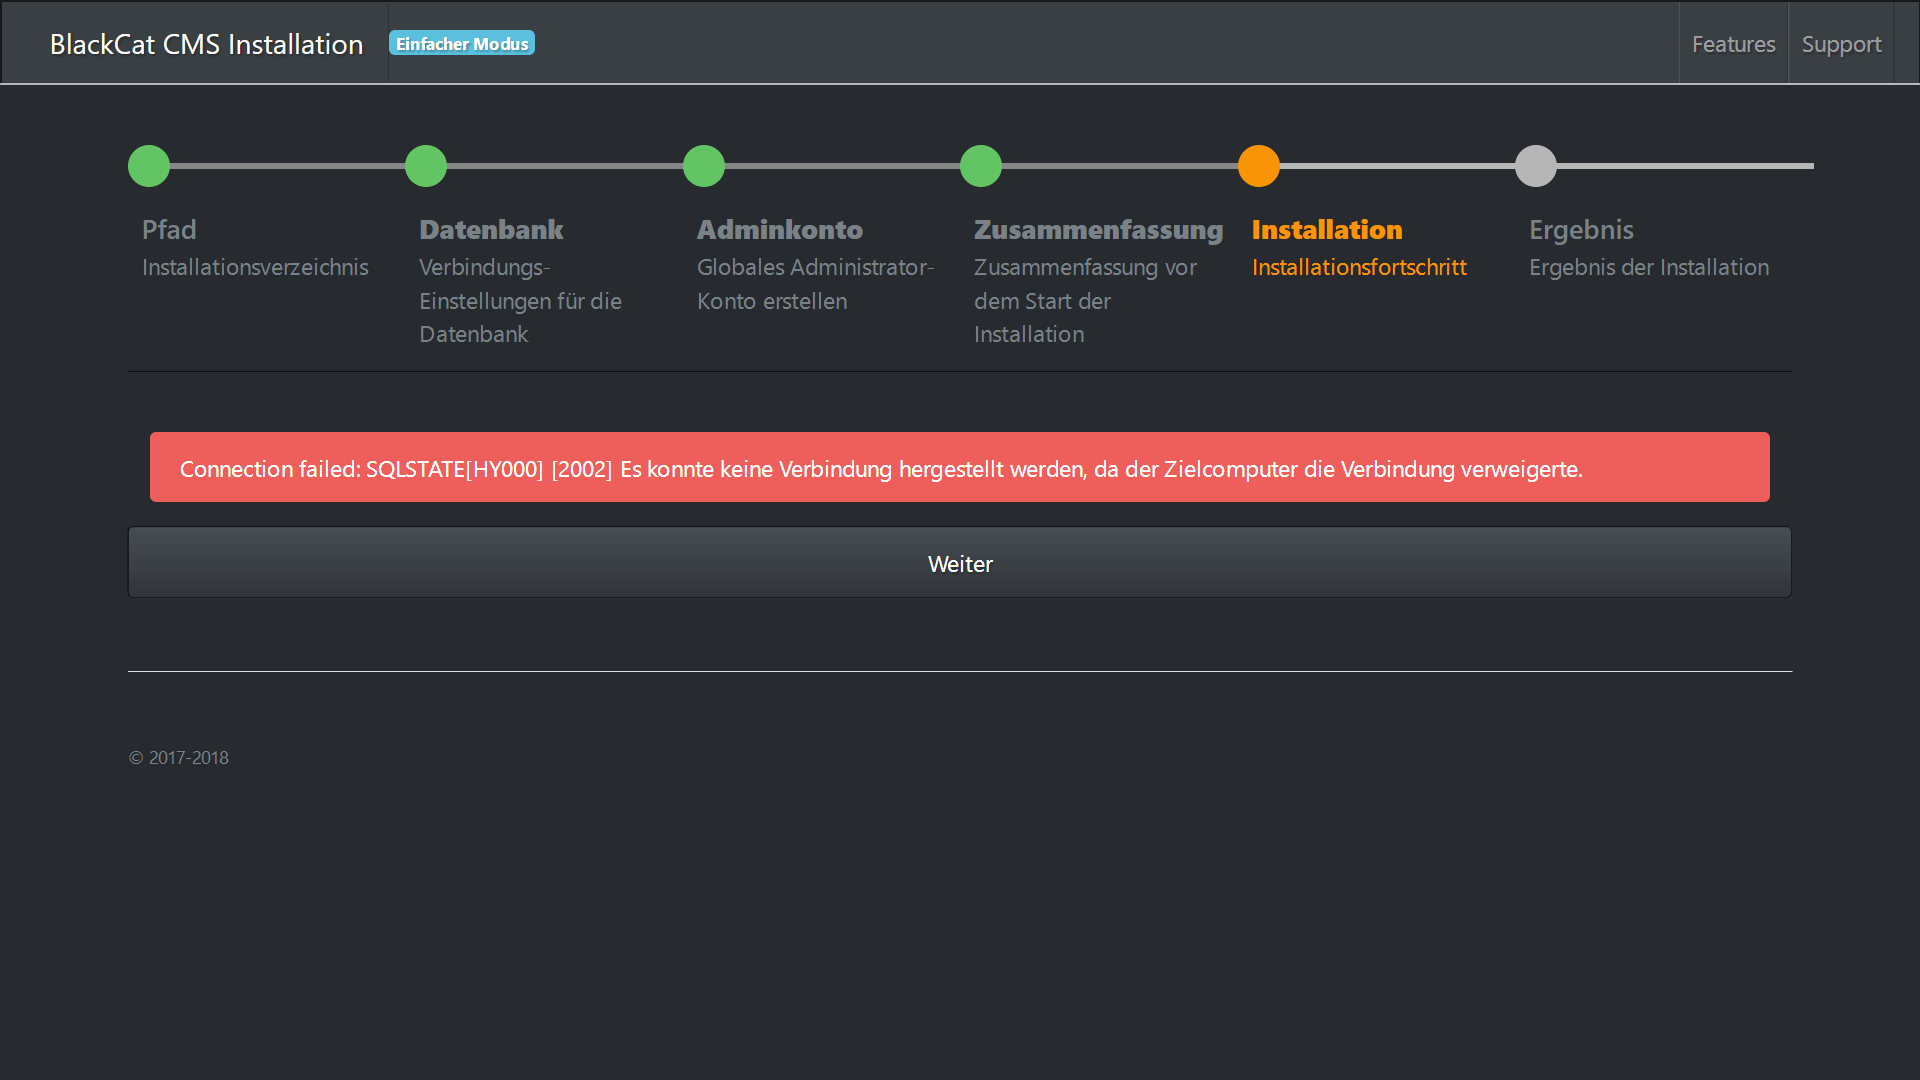Open the Support link in navbar

(1841, 44)
